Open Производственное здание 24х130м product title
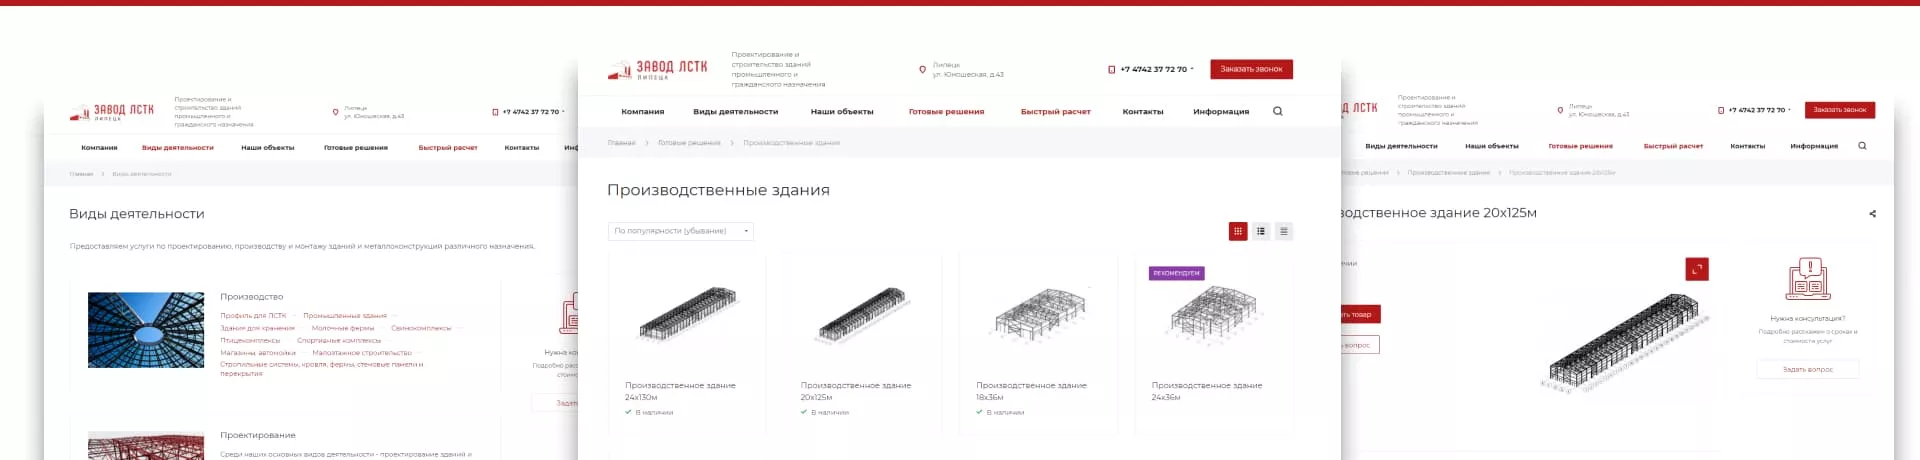 pyautogui.click(x=680, y=391)
